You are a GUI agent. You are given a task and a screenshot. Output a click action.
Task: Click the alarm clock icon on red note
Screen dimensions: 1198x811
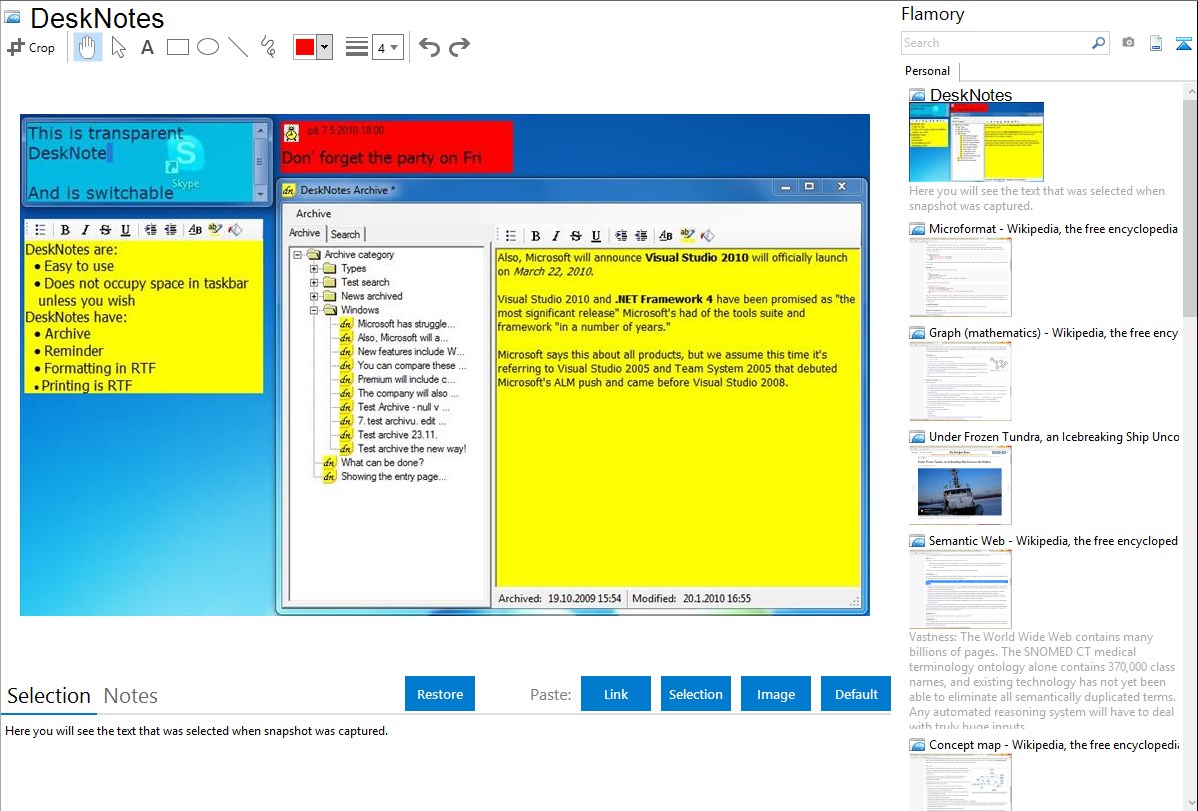291,133
